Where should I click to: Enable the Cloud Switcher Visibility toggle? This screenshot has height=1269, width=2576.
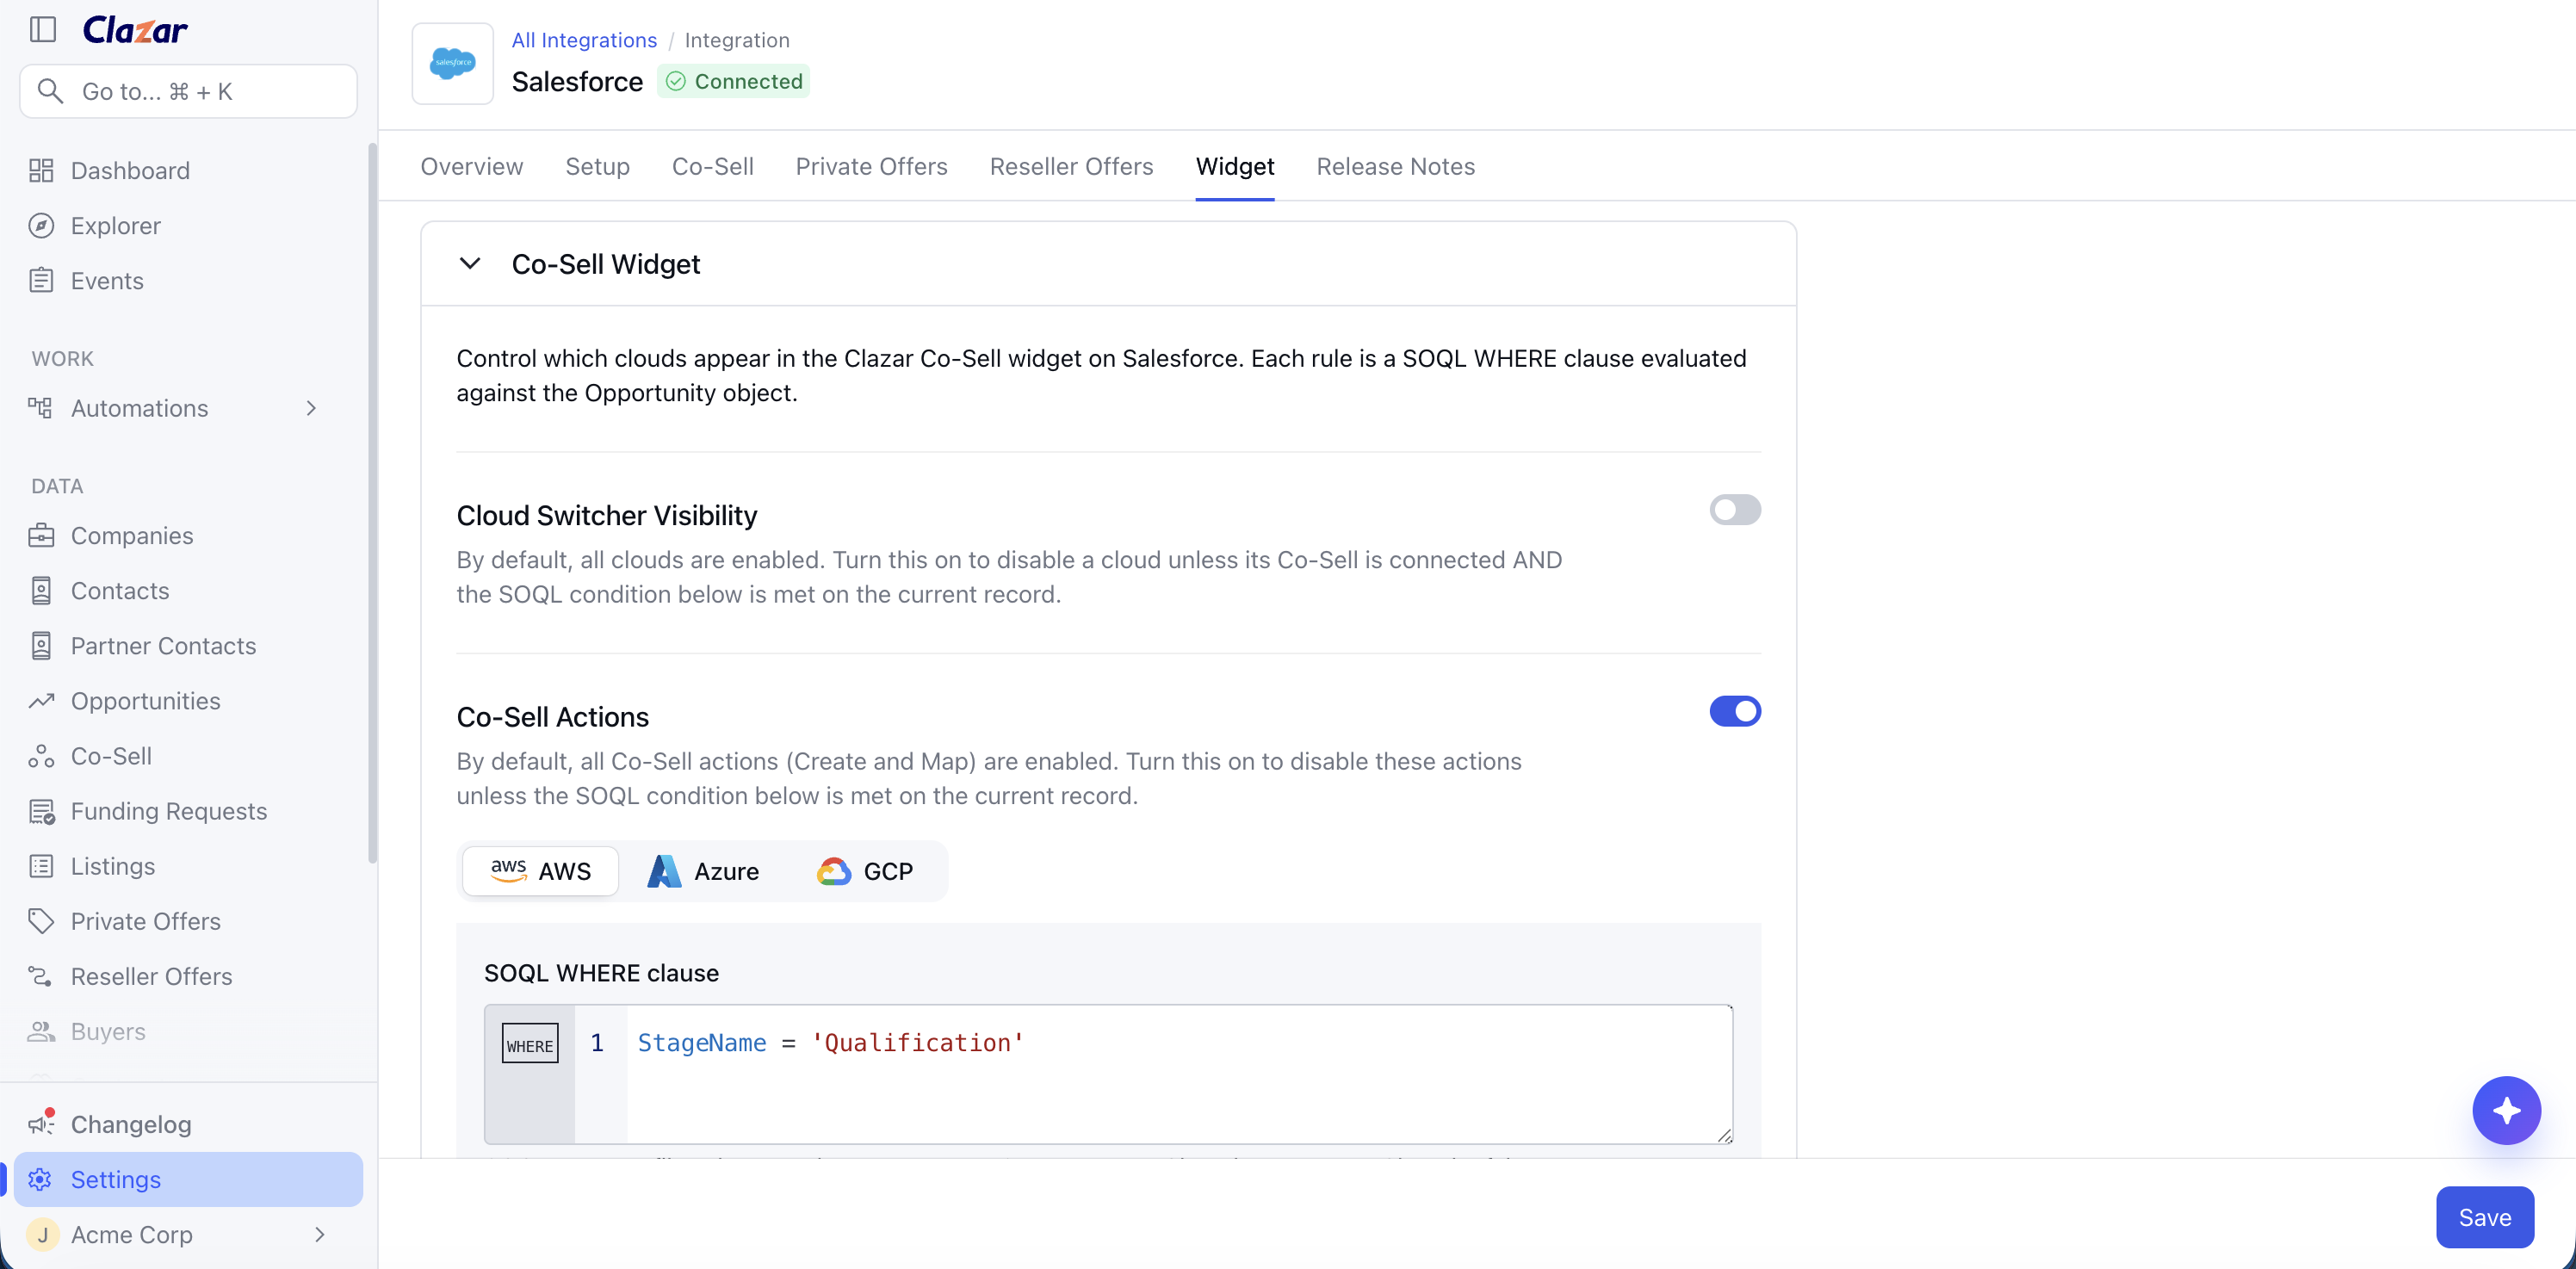point(1735,510)
